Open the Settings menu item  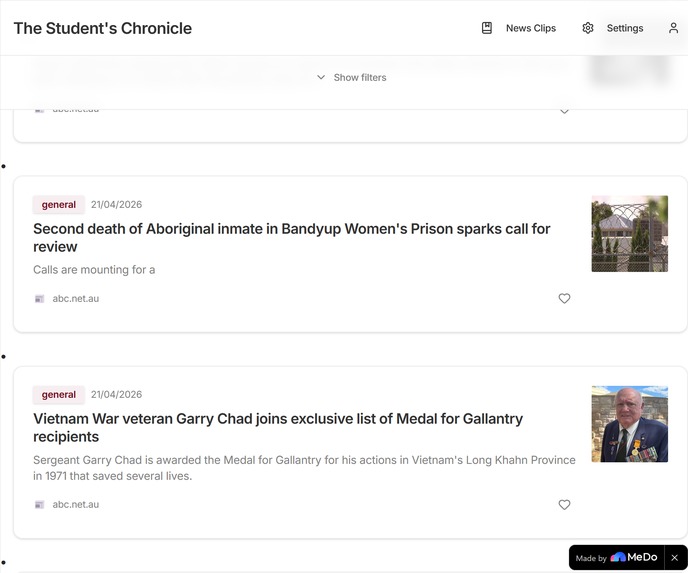pos(625,28)
